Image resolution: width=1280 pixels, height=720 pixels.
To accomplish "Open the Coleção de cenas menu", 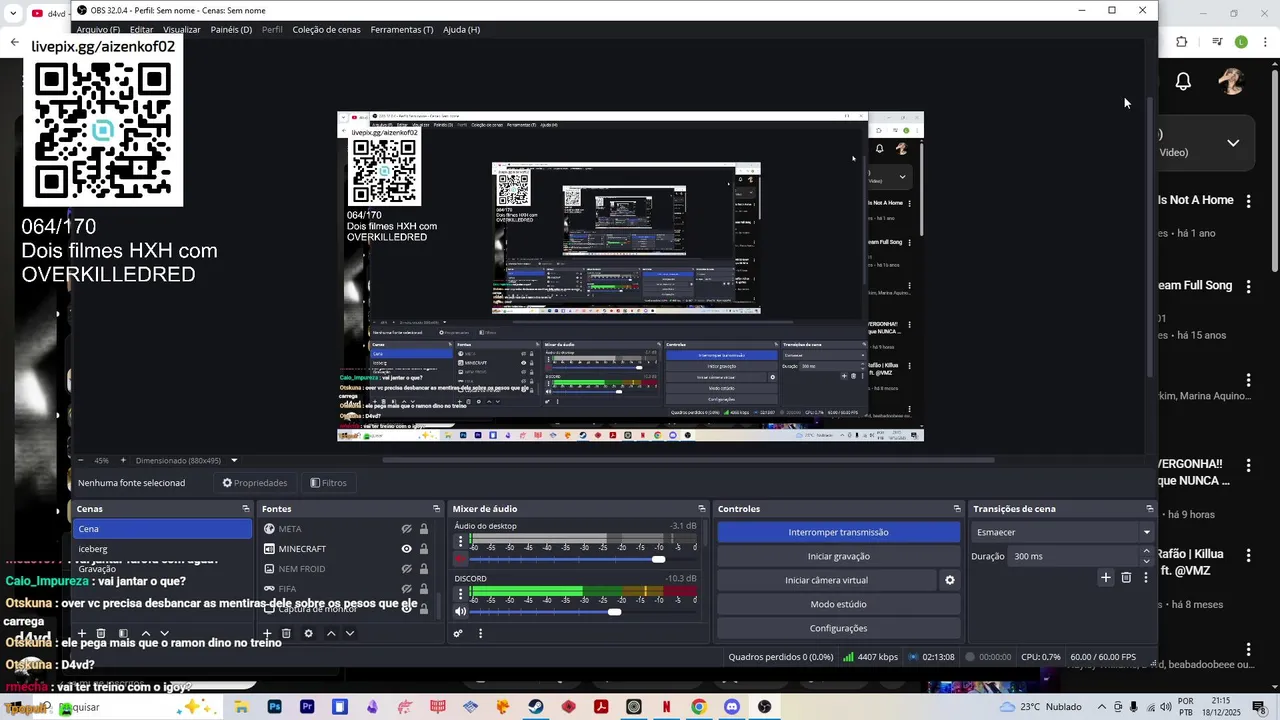I will click(326, 30).
